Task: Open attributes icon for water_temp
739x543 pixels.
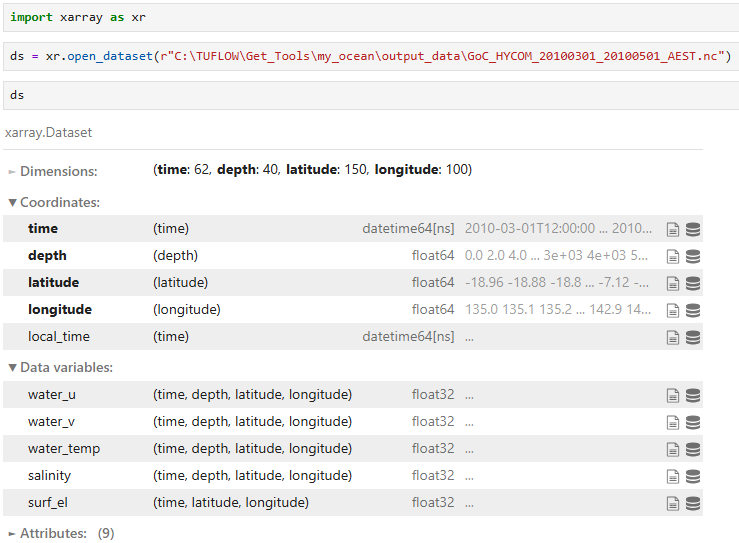Action: point(673,449)
